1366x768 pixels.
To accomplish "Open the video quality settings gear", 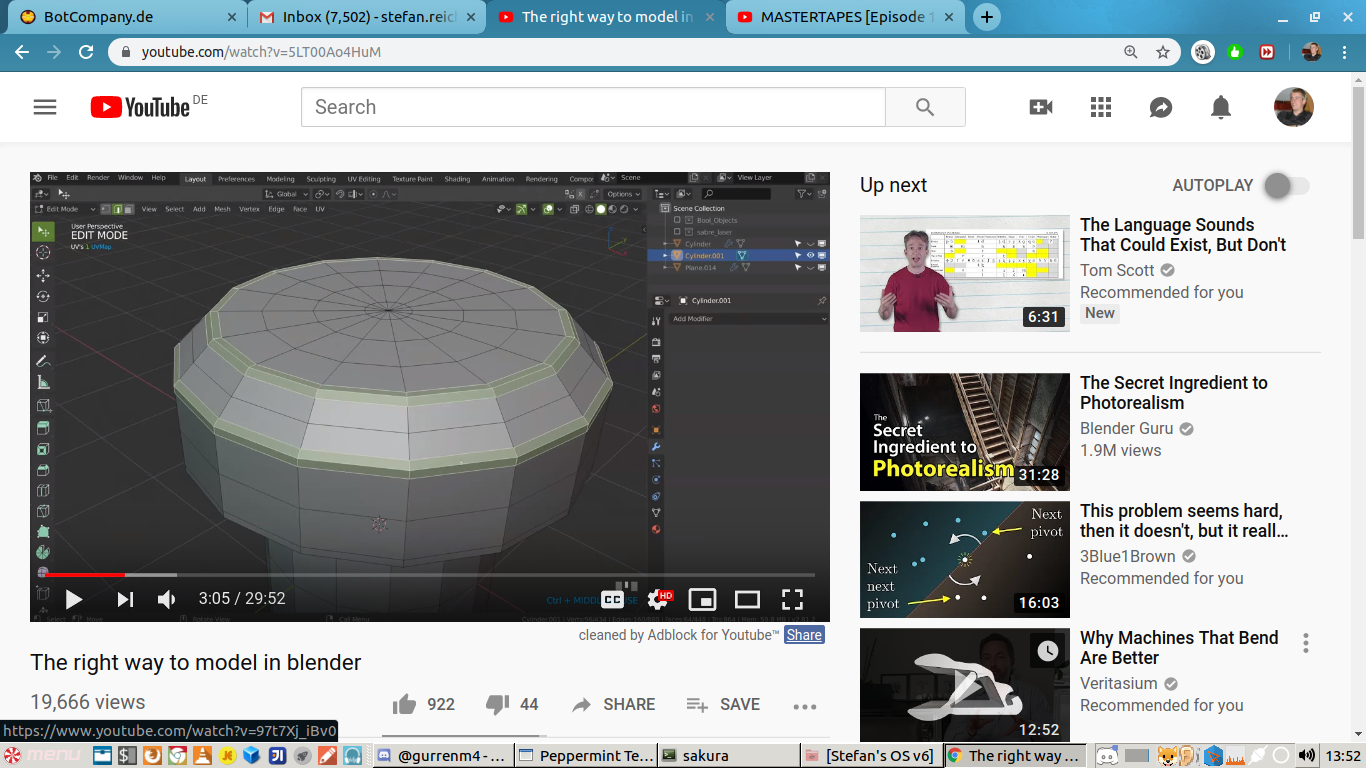I will click(658, 599).
